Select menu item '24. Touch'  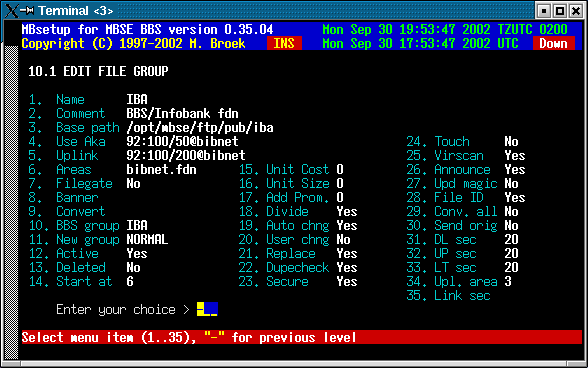(438, 141)
